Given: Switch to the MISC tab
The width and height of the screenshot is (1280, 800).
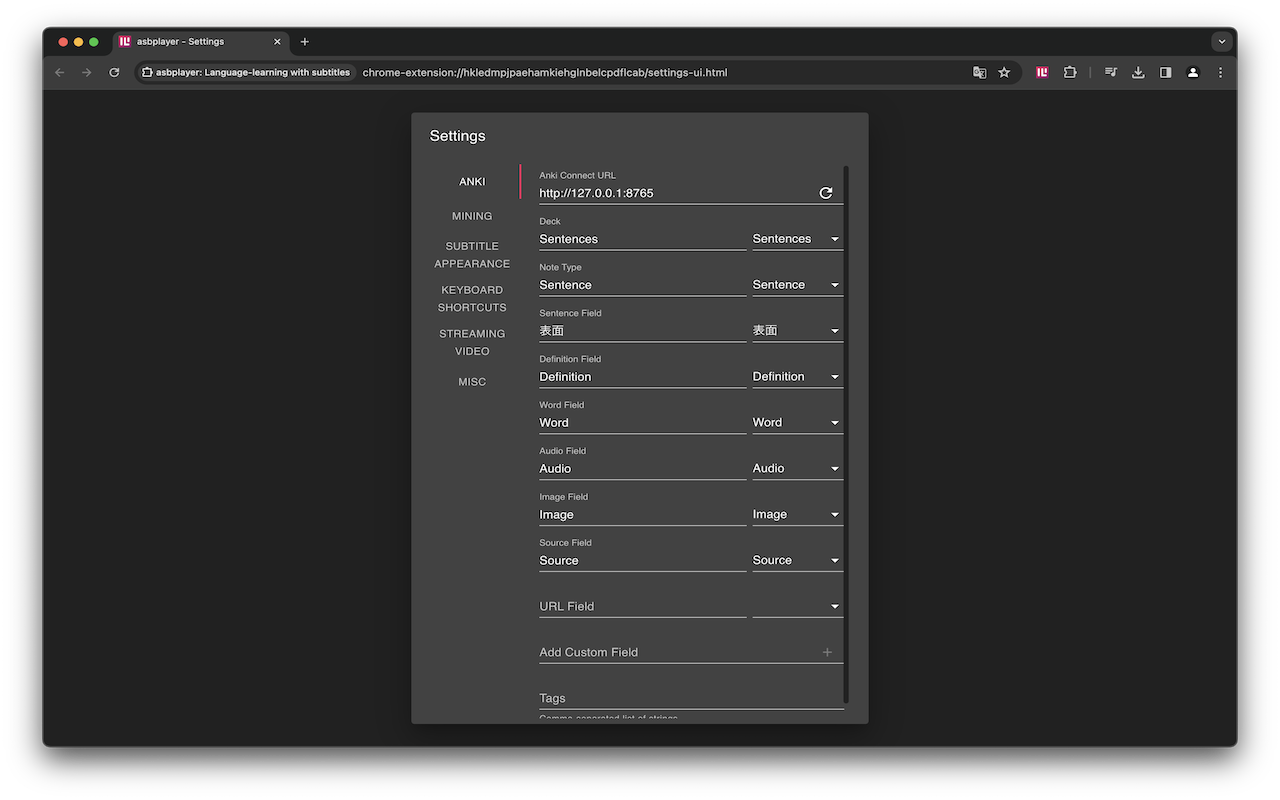Looking at the screenshot, I should [x=472, y=382].
